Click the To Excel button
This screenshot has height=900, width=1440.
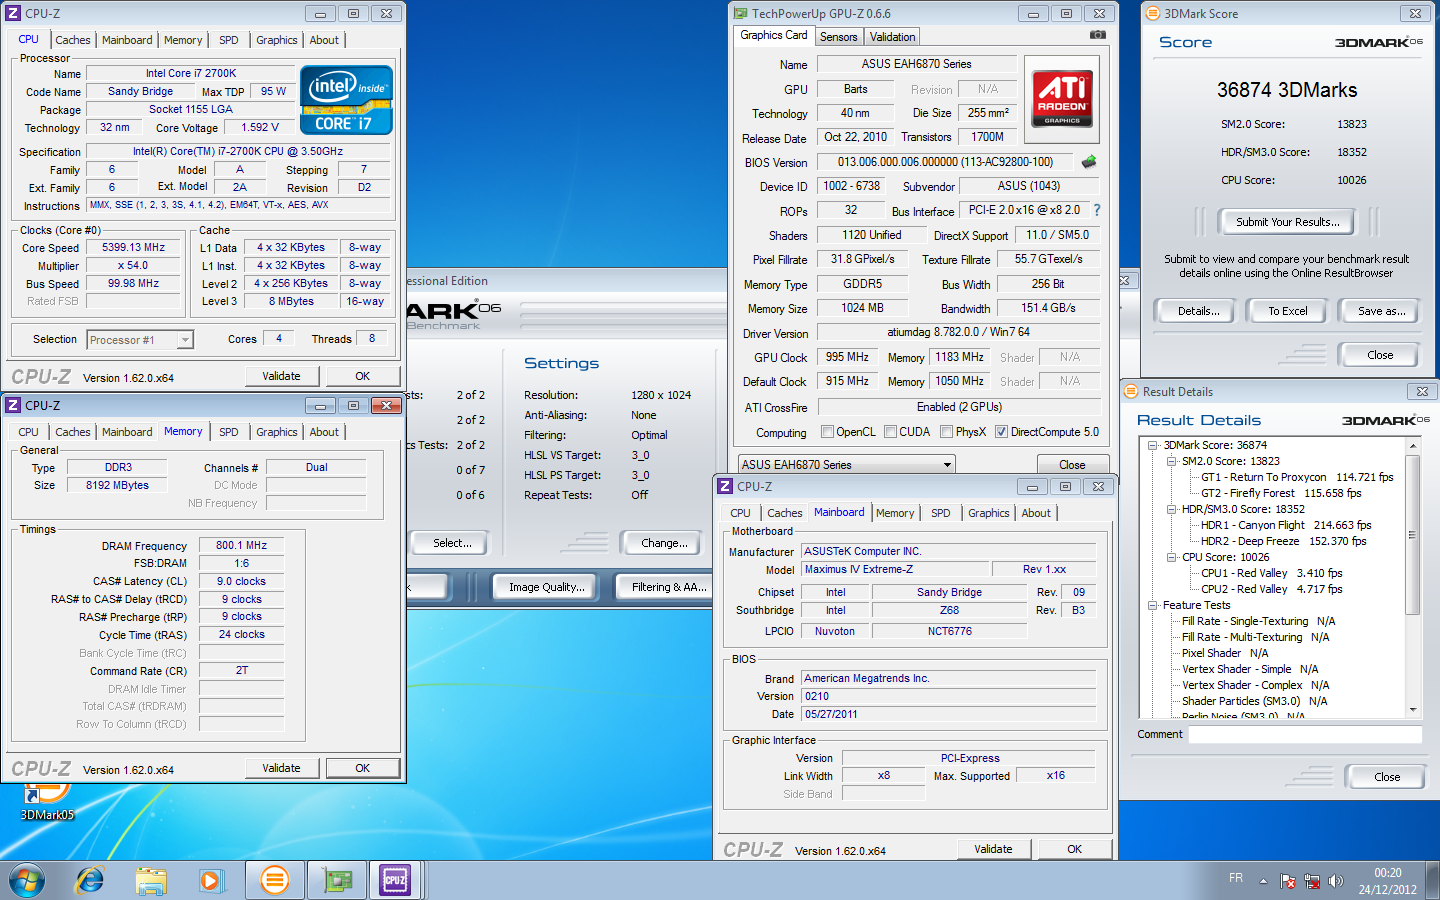1287,311
